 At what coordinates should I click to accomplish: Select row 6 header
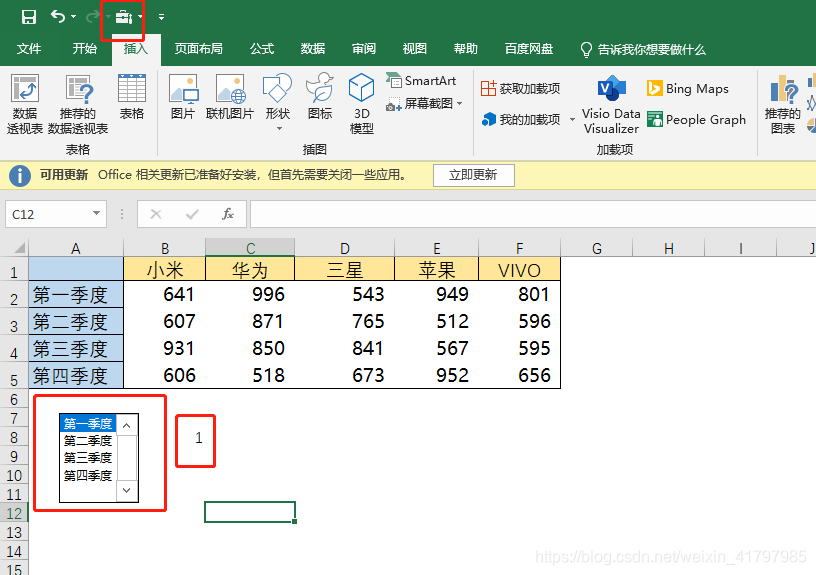click(14, 400)
